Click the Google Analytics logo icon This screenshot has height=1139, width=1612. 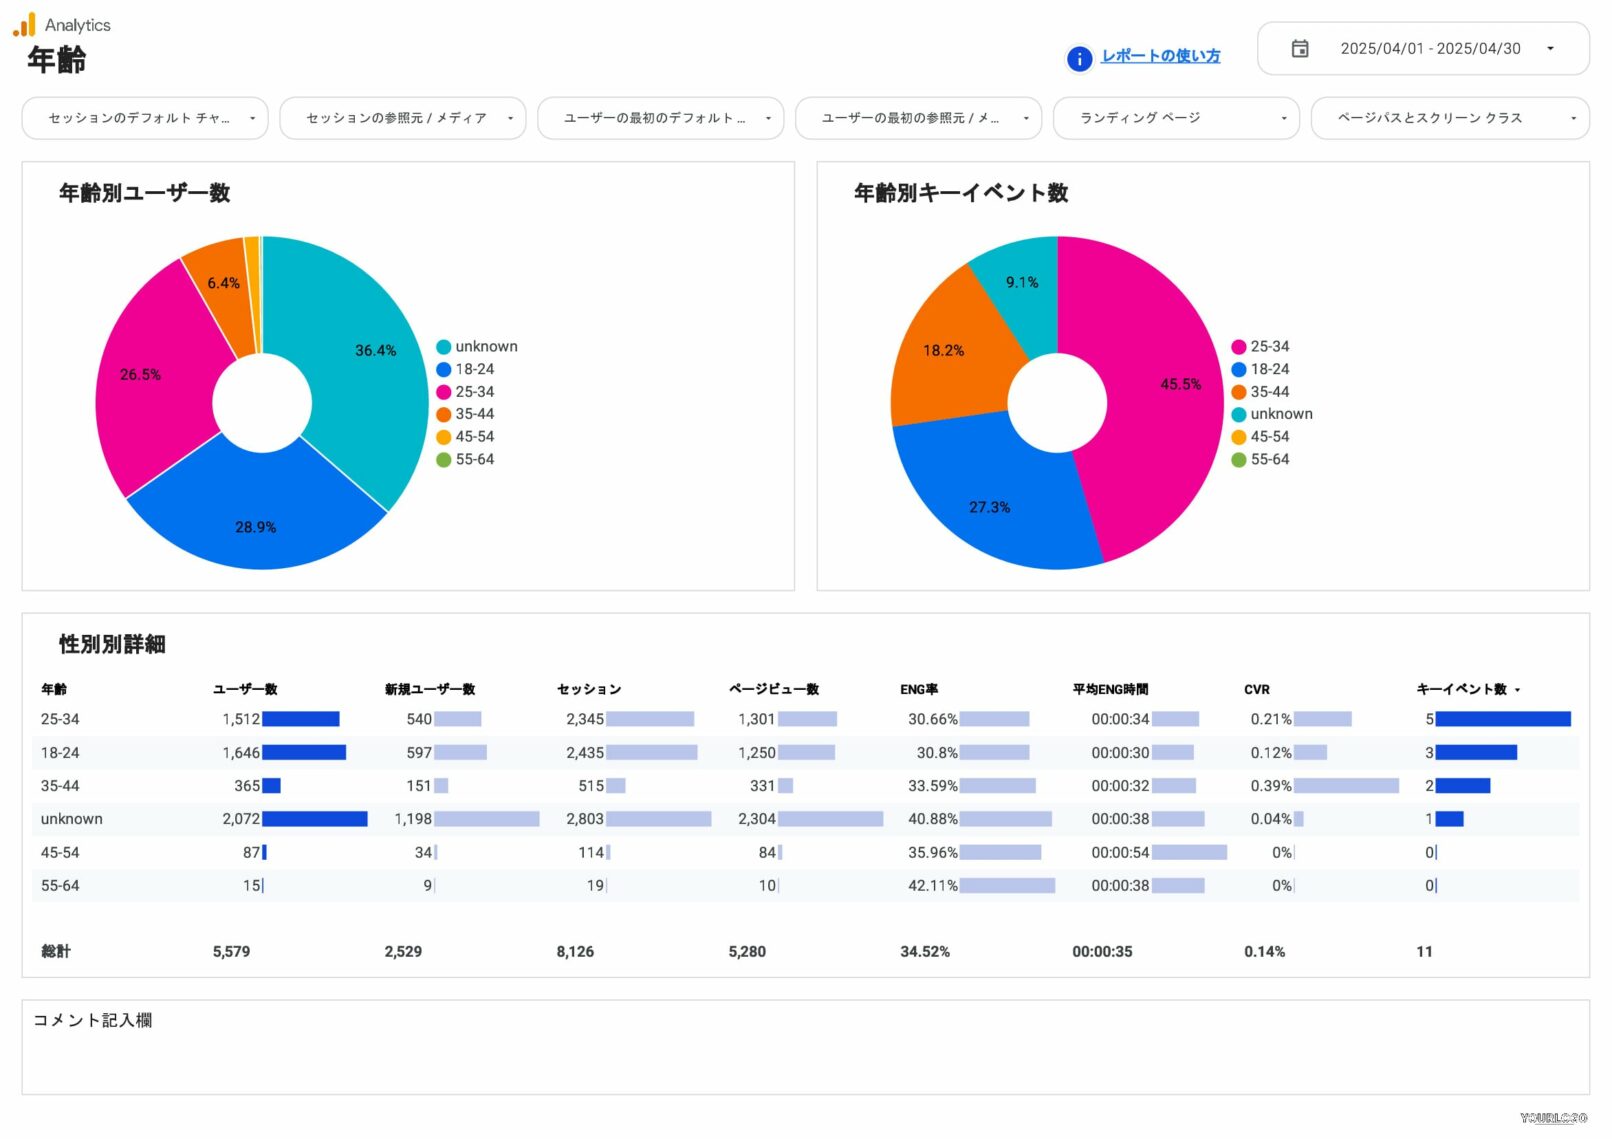click(24, 25)
